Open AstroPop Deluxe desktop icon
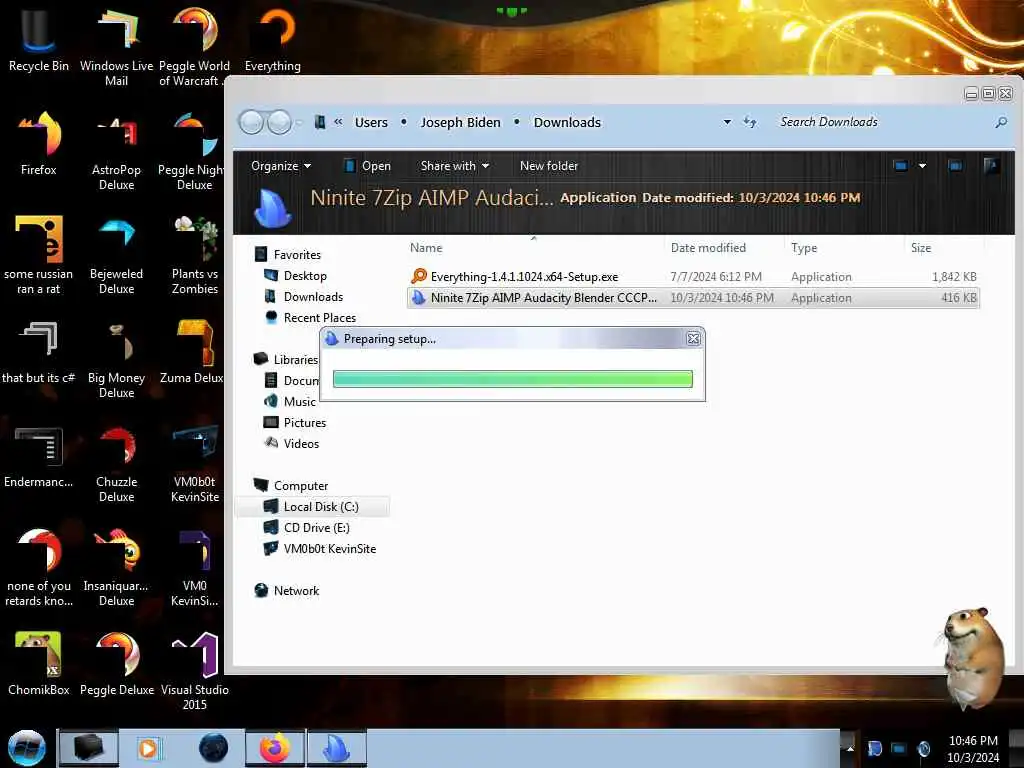The image size is (1024, 768). pos(116,152)
